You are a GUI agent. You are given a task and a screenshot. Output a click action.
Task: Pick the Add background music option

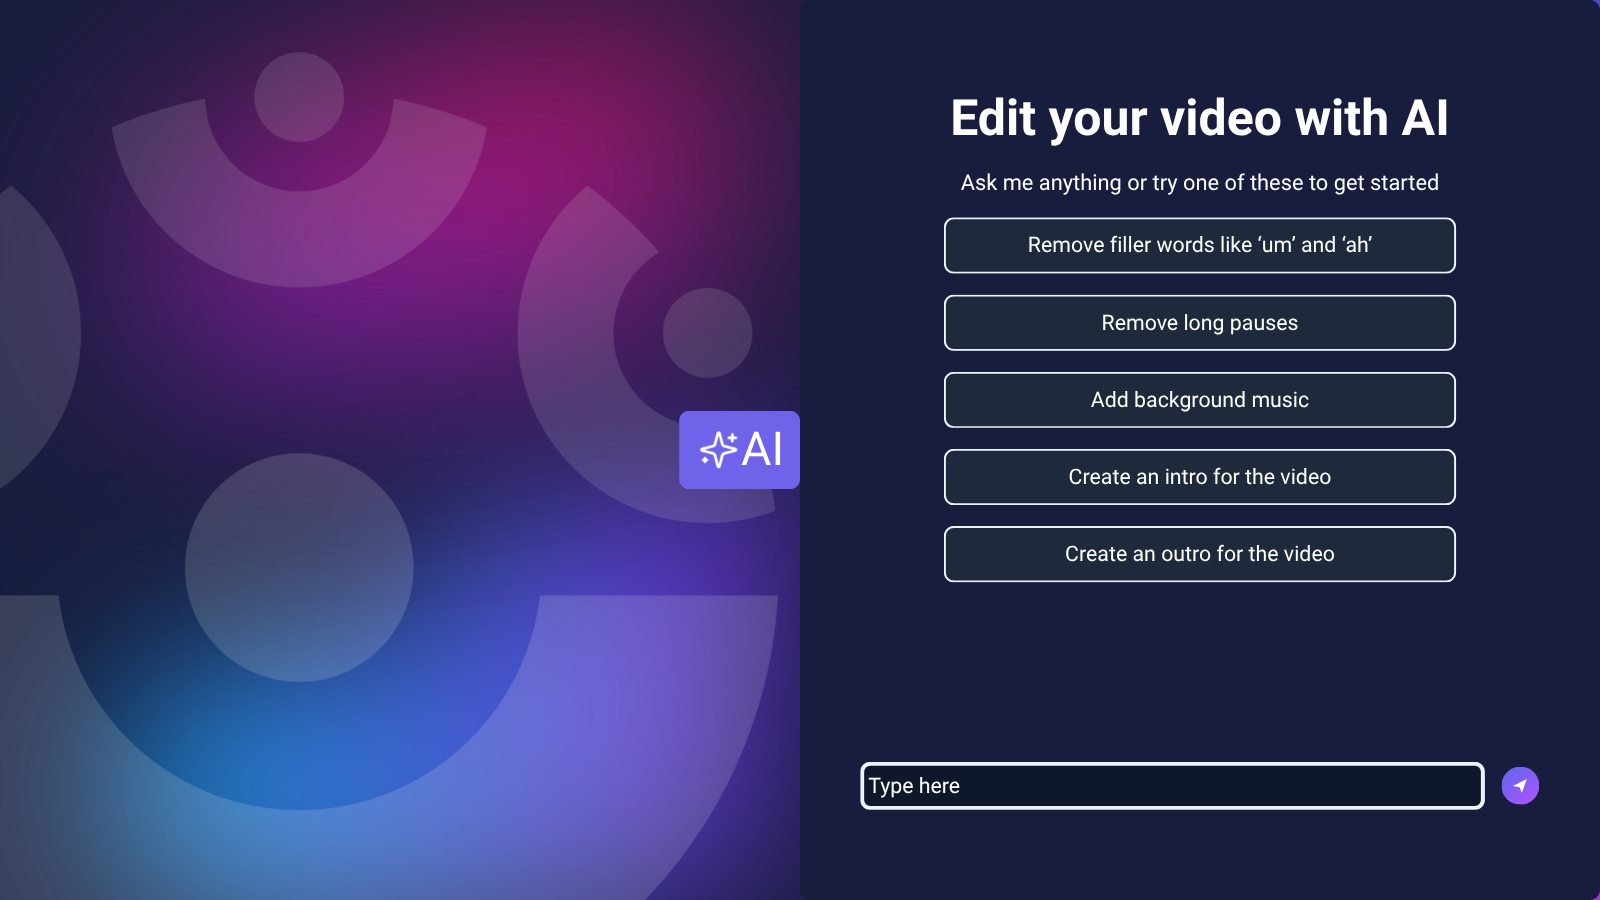[x=1200, y=400]
